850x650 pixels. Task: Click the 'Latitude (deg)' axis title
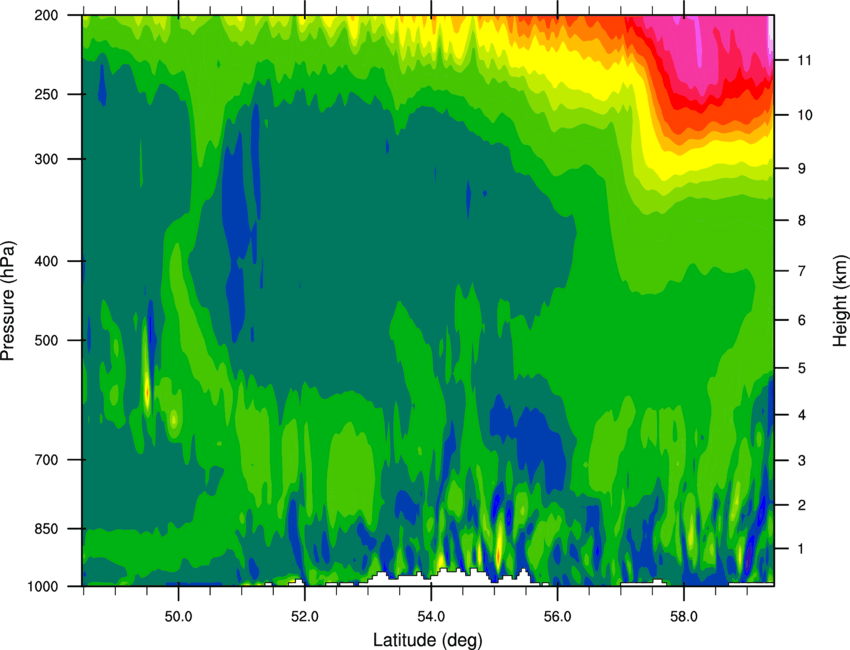[x=428, y=640]
